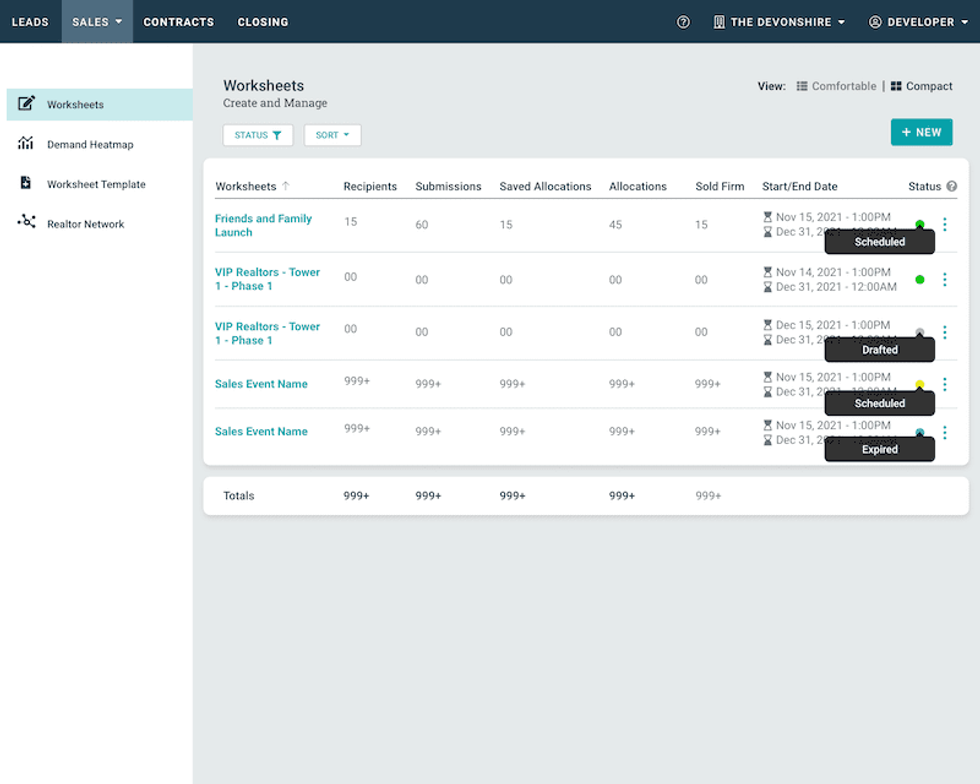980x784 pixels.
Task: Click the green status dot for second row
Action: pos(920,280)
